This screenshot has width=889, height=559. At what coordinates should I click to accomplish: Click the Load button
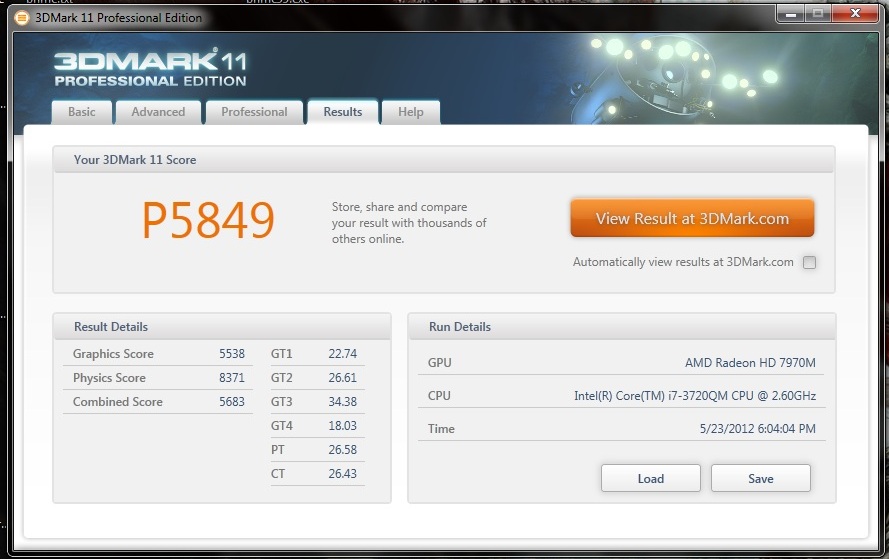pos(651,478)
